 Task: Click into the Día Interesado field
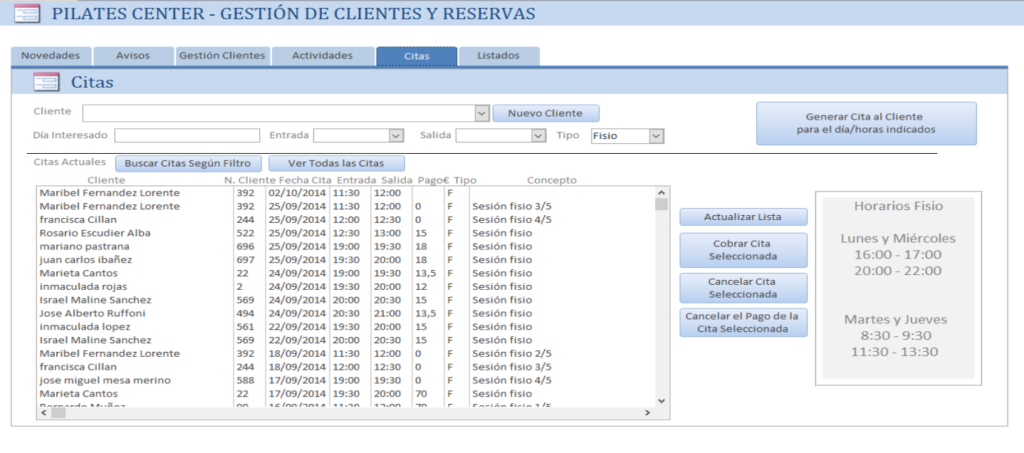click(x=187, y=136)
